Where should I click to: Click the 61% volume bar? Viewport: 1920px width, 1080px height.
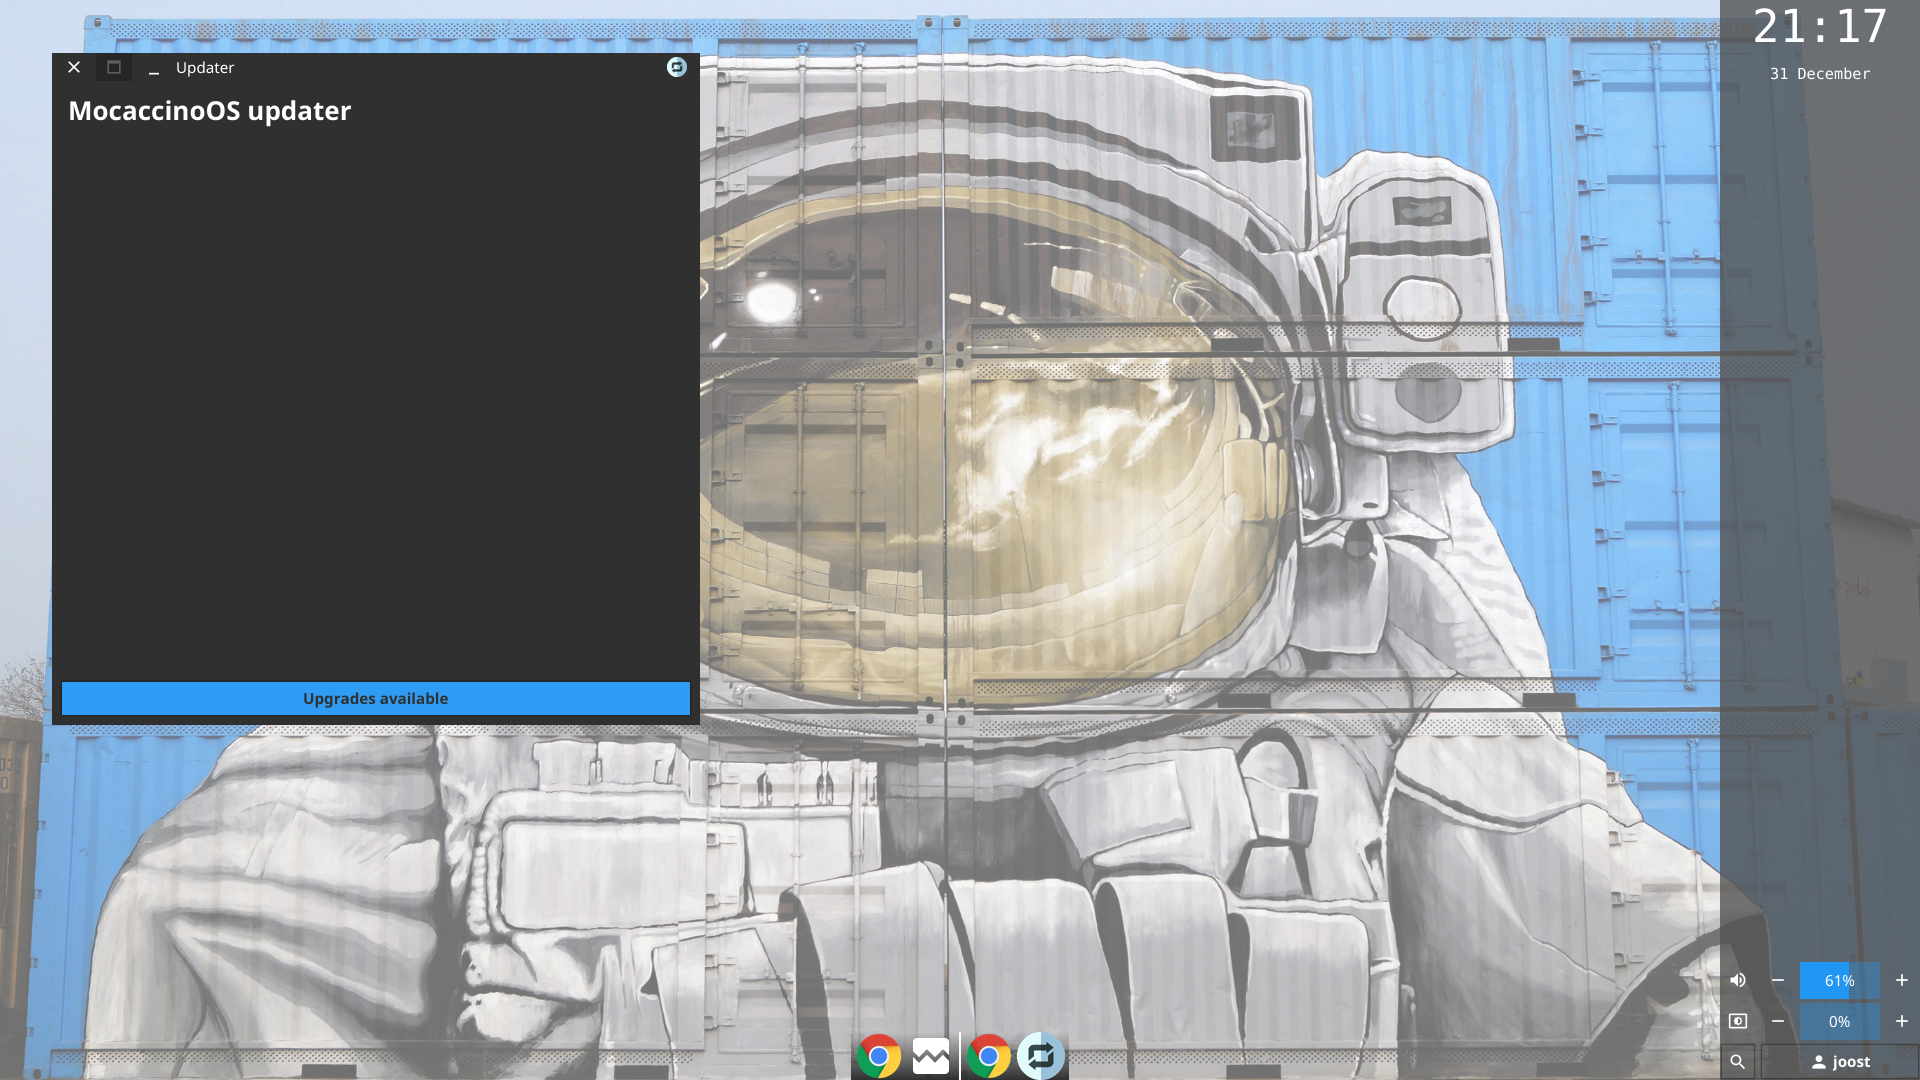[1839, 980]
